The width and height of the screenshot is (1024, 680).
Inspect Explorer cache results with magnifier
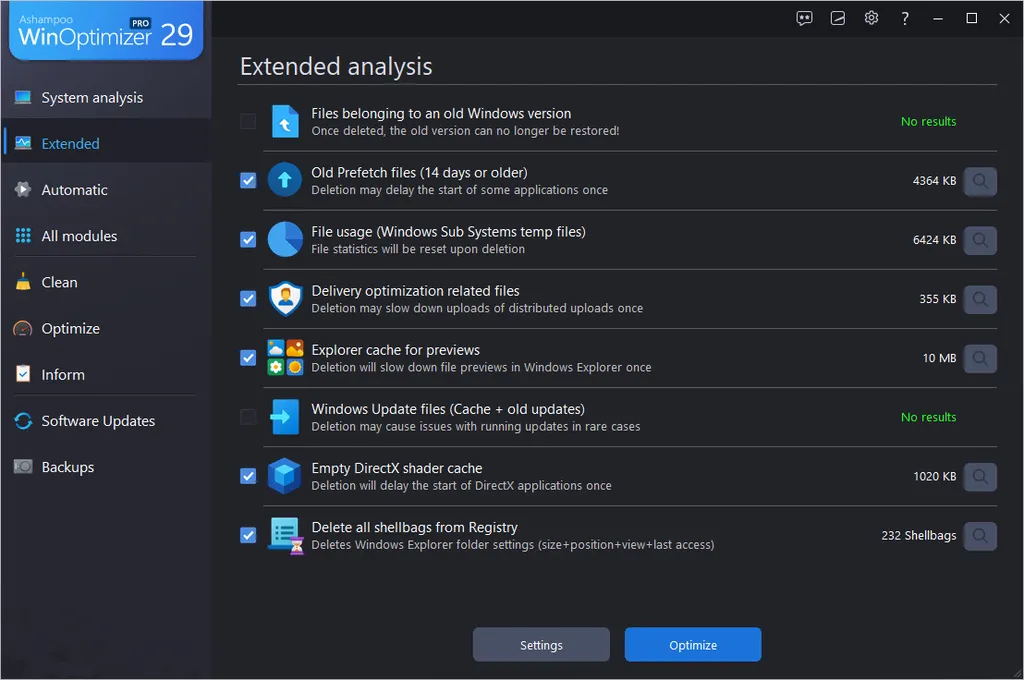[x=980, y=359]
